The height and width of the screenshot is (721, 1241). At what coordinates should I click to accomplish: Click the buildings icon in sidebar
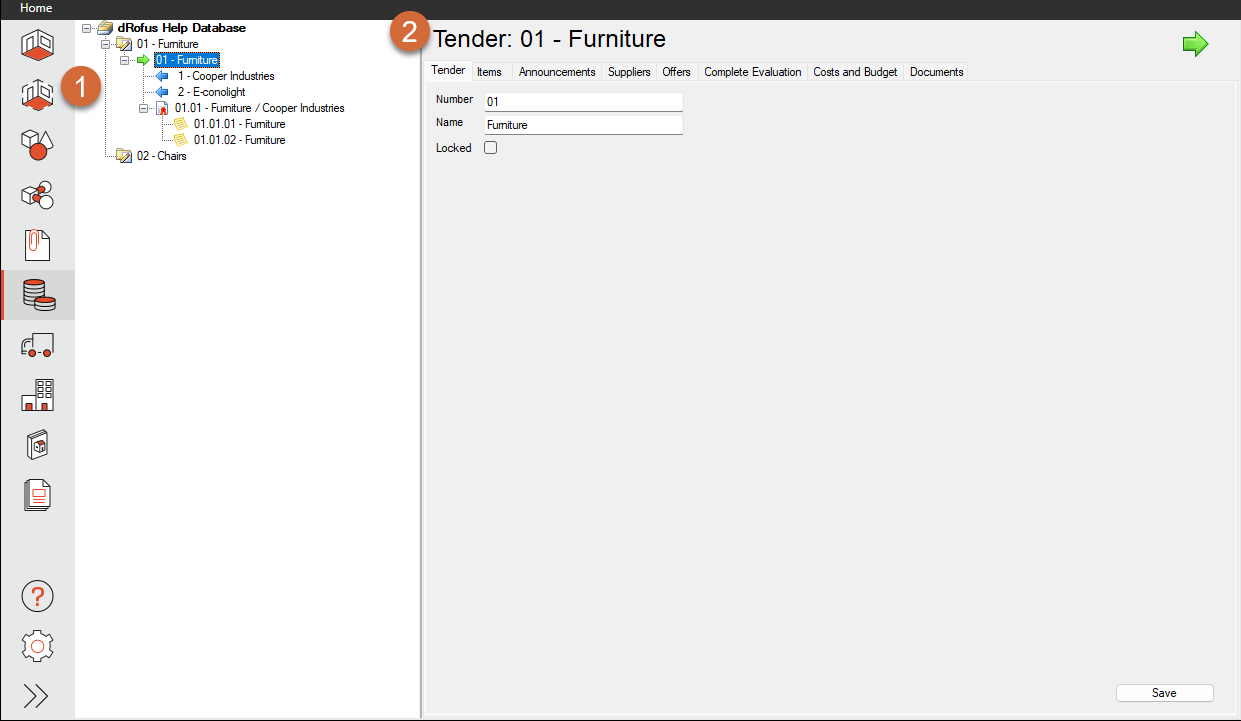[x=37, y=395]
